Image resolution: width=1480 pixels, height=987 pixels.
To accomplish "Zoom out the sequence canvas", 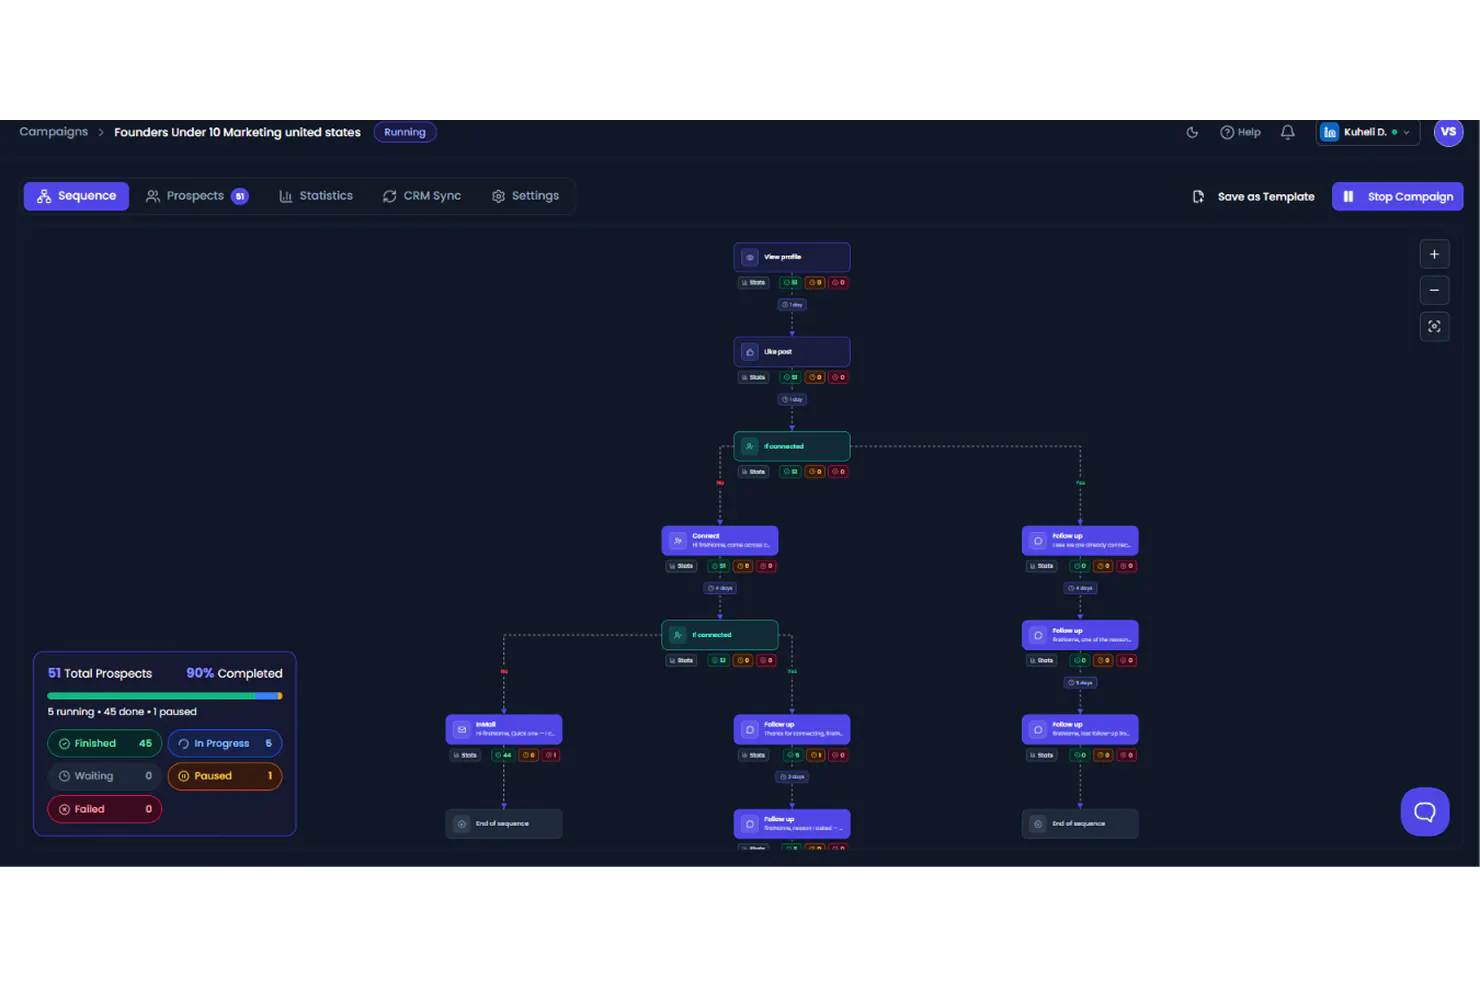I will click(1434, 290).
